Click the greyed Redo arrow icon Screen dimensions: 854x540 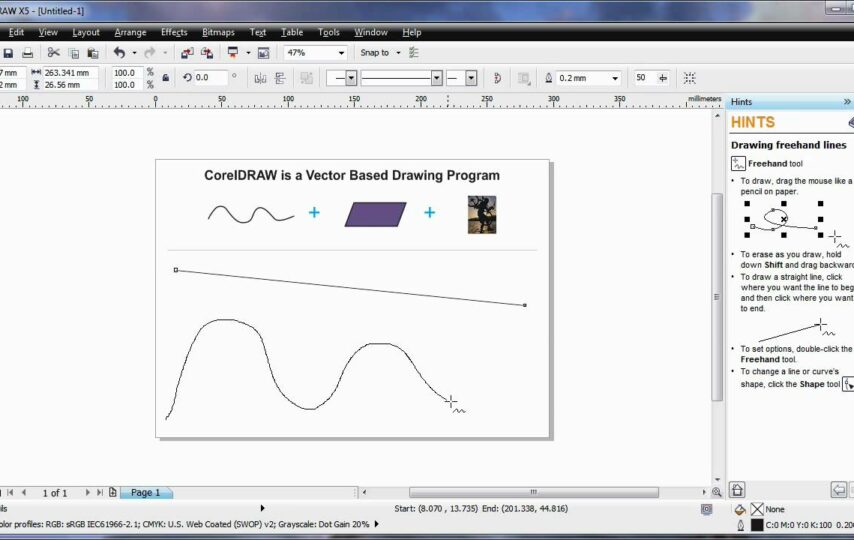point(150,52)
